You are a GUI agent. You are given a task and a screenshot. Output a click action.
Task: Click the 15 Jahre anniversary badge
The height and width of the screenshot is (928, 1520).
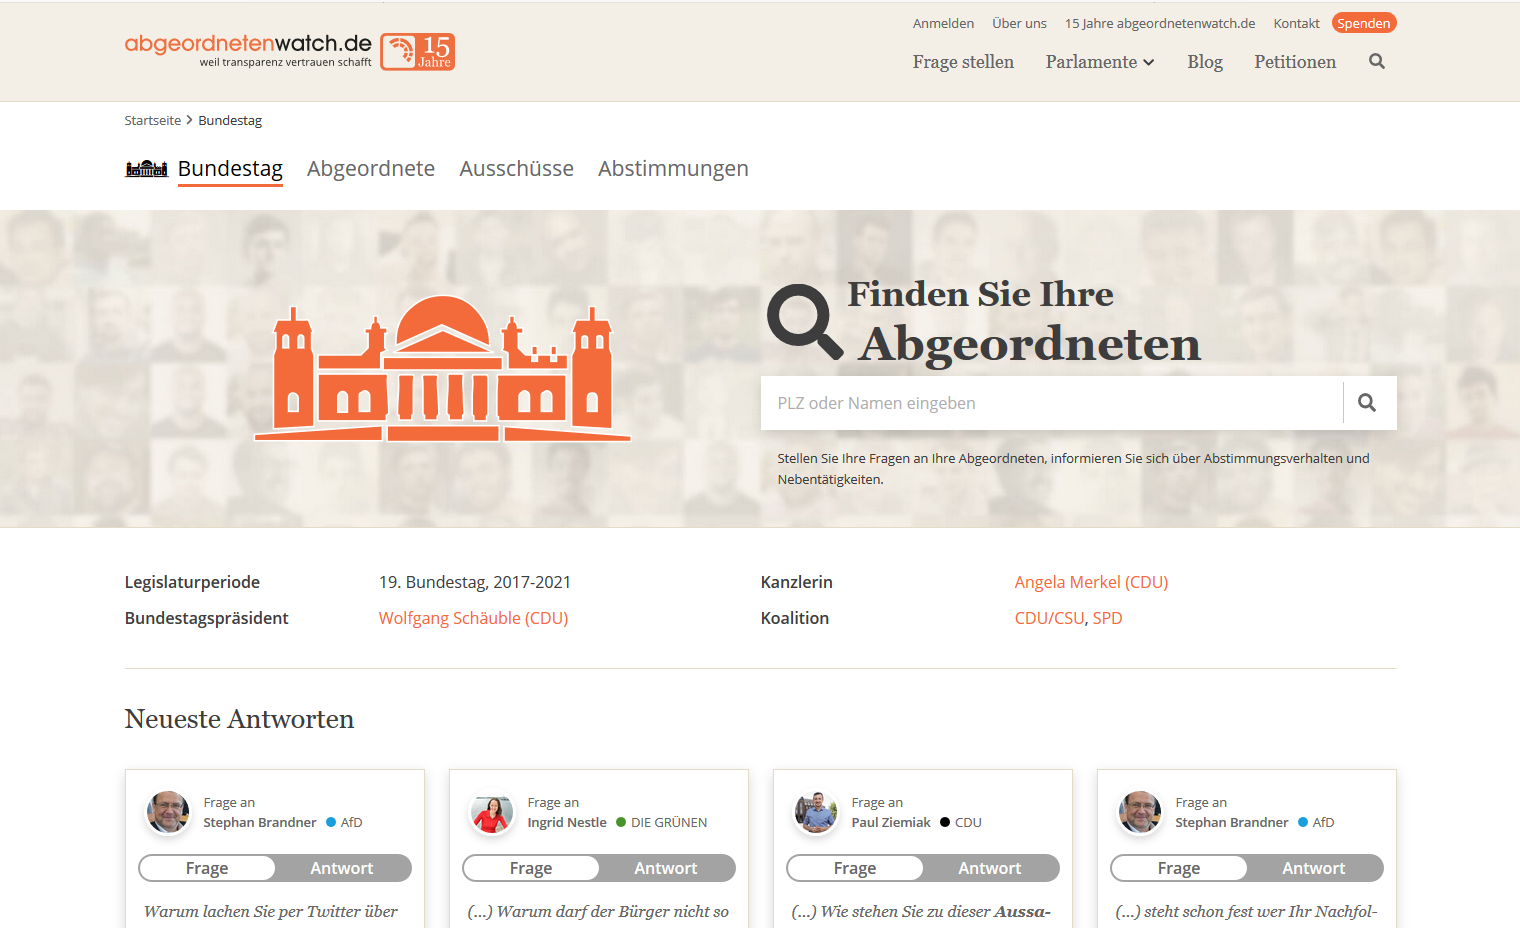coord(418,52)
